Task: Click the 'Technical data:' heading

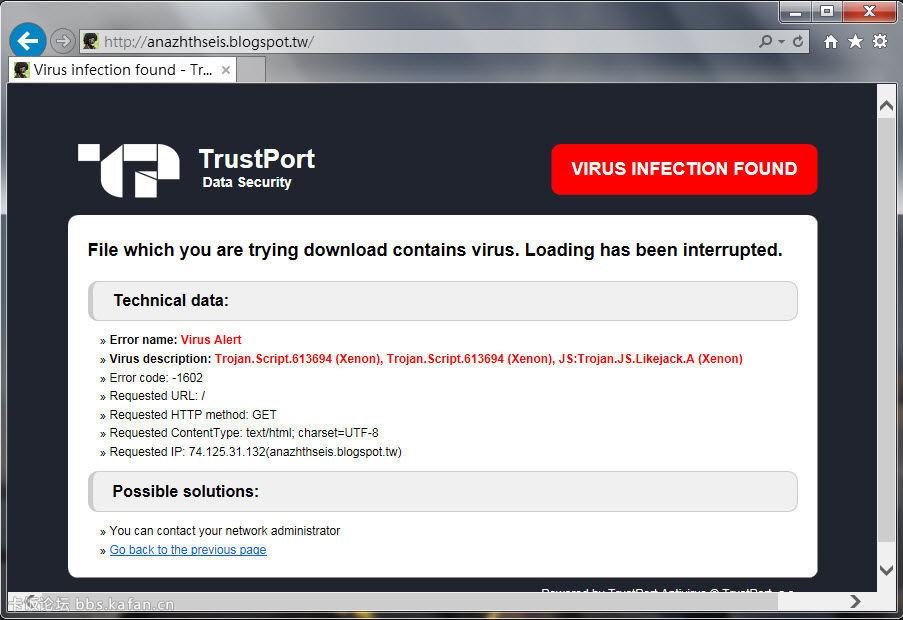Action: [171, 301]
